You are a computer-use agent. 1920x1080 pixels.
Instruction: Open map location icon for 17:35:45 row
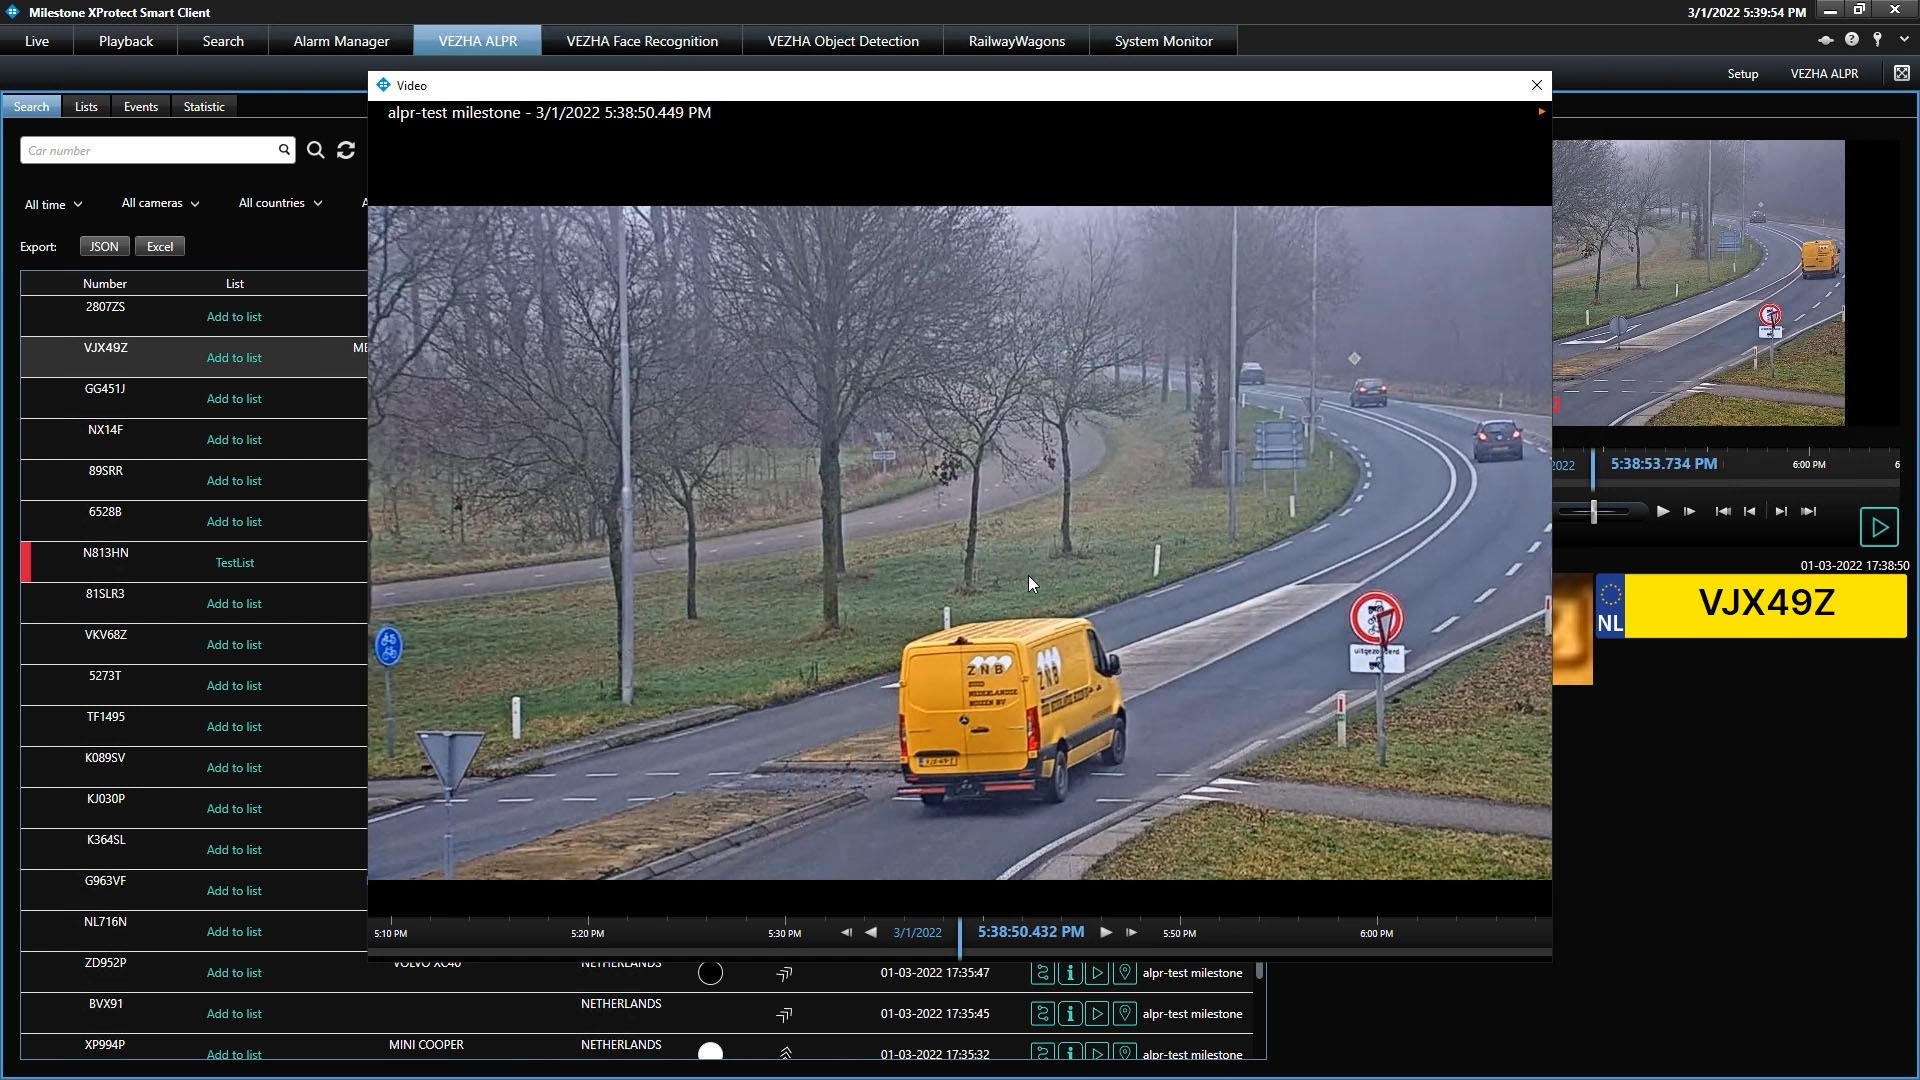1125,1013
